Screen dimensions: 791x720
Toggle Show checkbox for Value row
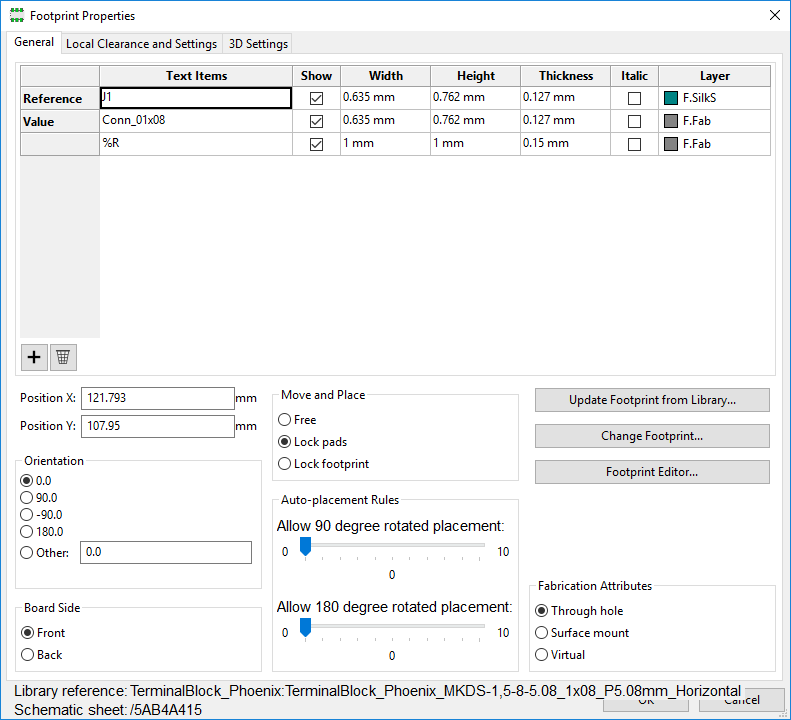tap(317, 121)
